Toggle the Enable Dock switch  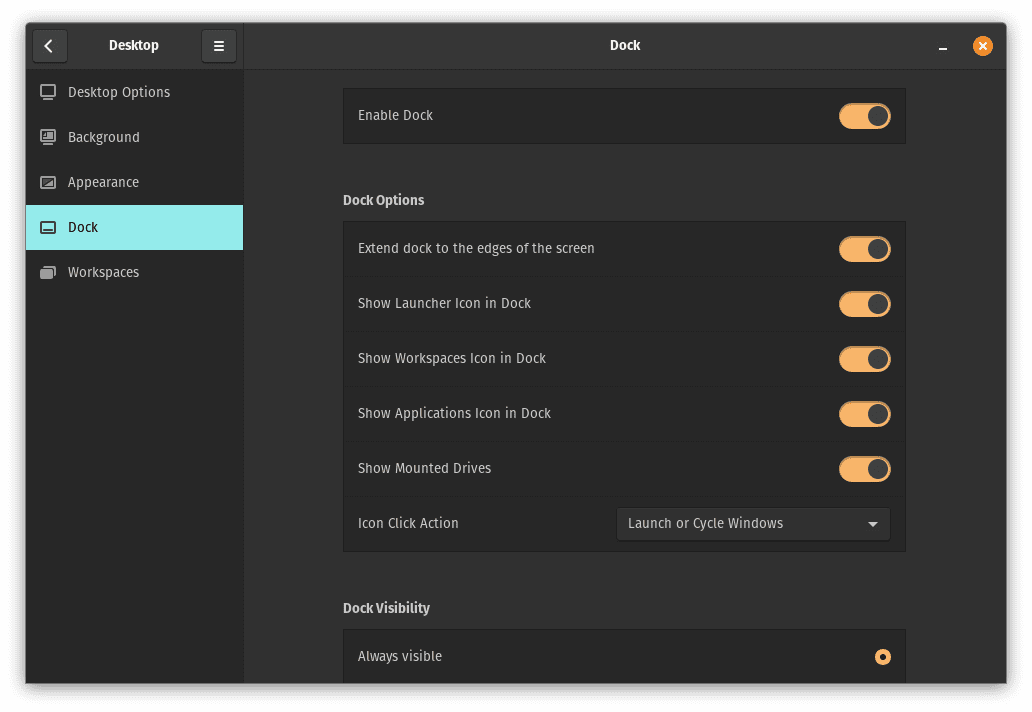(x=865, y=116)
